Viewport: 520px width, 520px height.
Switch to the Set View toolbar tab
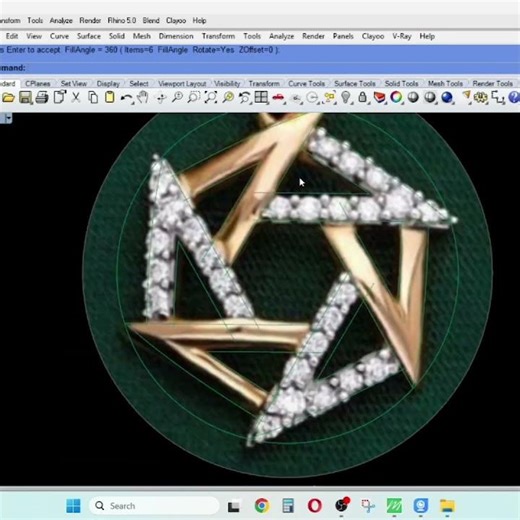(x=74, y=83)
